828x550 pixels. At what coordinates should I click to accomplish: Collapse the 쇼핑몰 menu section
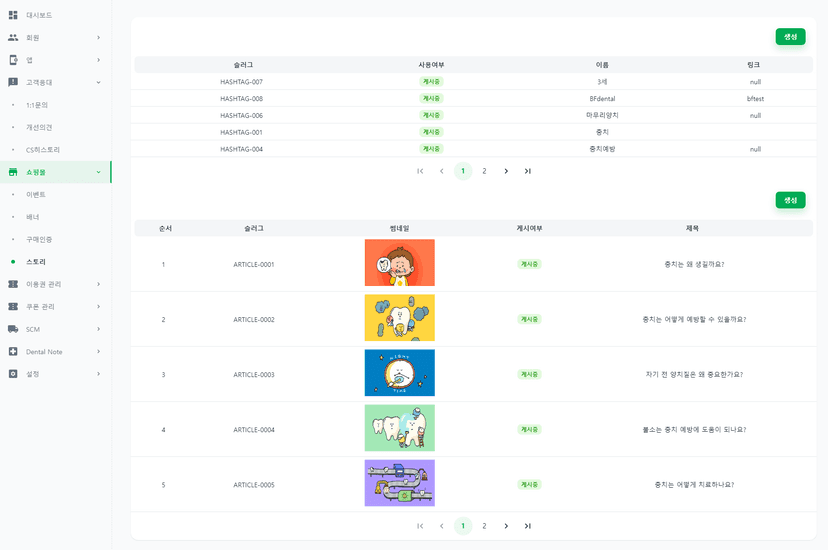(x=98, y=172)
